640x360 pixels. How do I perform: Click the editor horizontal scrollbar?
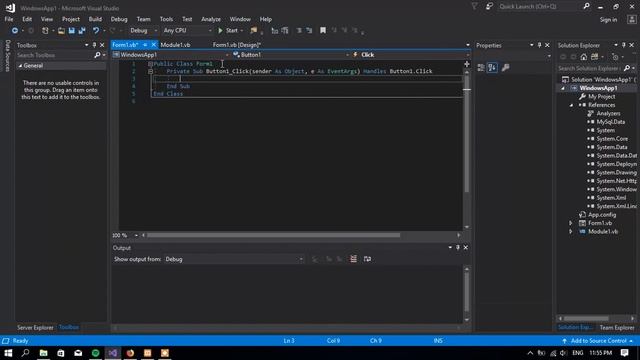coord(273,236)
